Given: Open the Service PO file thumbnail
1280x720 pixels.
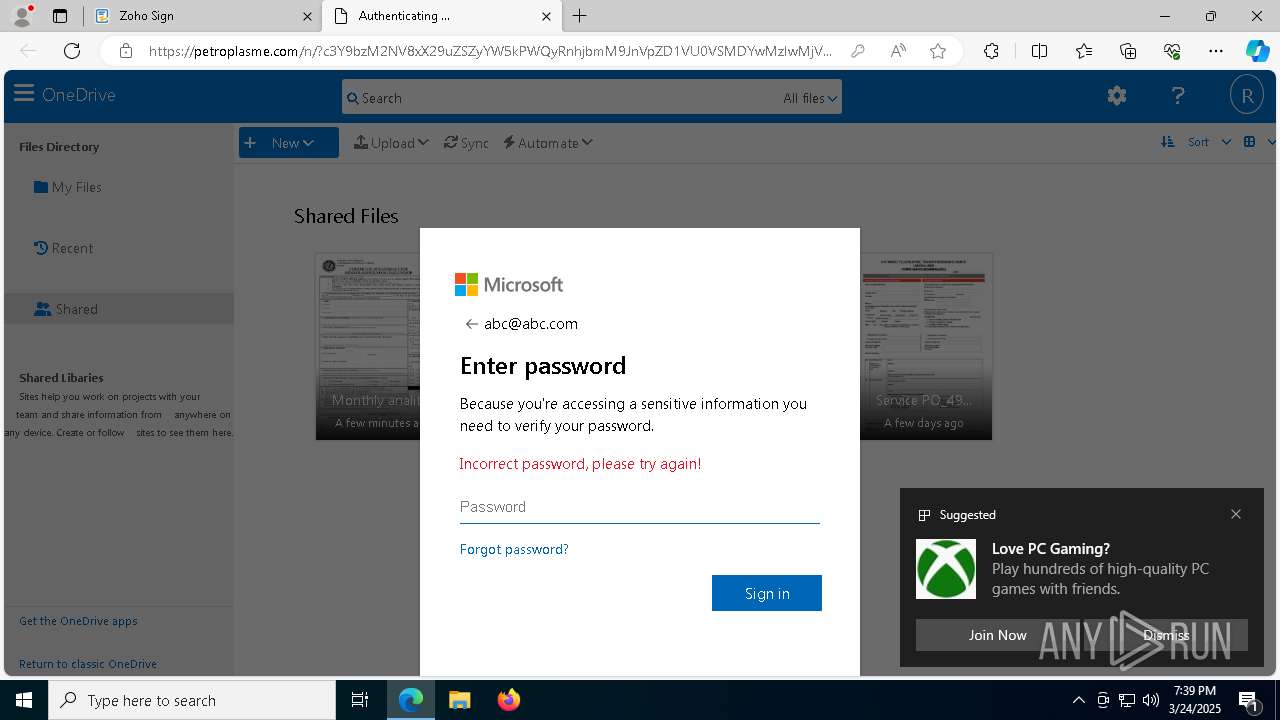Looking at the screenshot, I should (926, 346).
